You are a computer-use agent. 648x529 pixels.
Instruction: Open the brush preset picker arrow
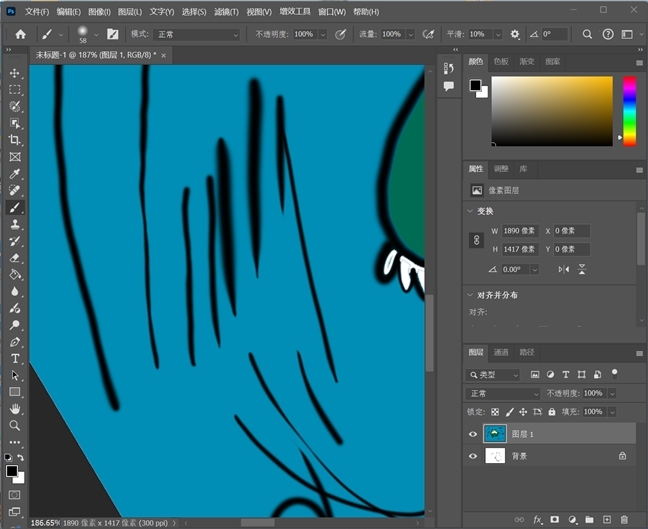point(96,35)
